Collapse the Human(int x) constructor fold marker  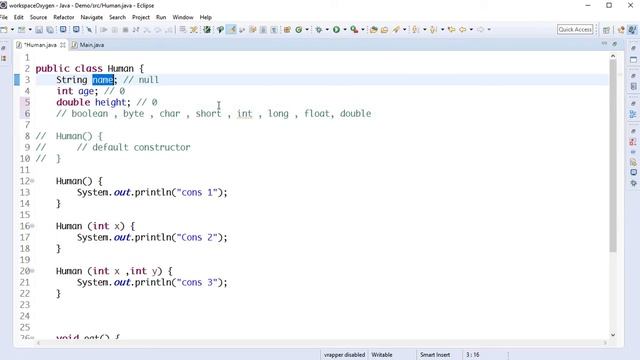32,226
